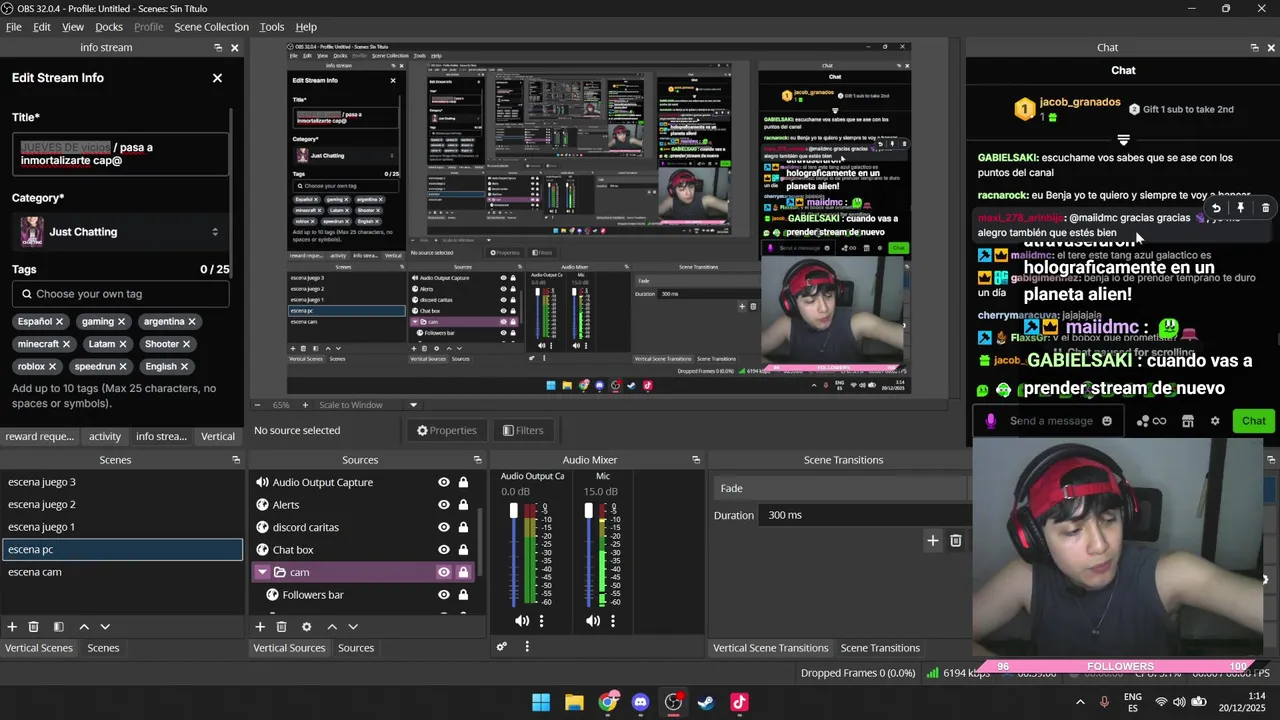Add a new source with the plus icon

[x=260, y=627]
